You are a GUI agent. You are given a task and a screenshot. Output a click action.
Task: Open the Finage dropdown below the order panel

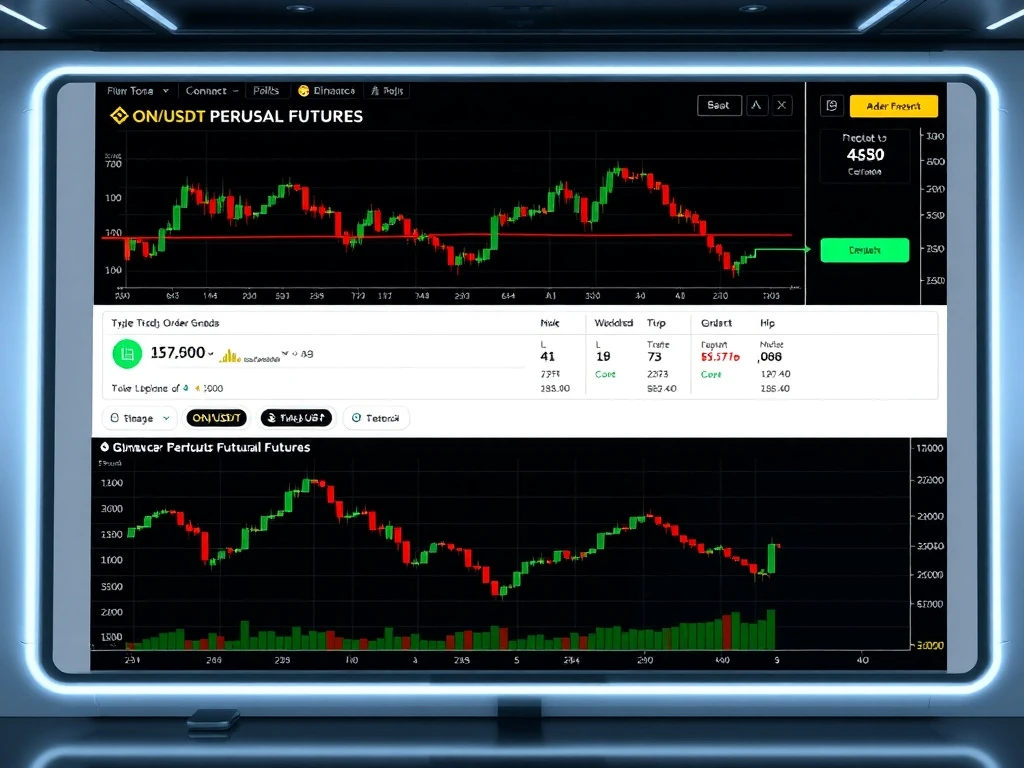click(139, 418)
